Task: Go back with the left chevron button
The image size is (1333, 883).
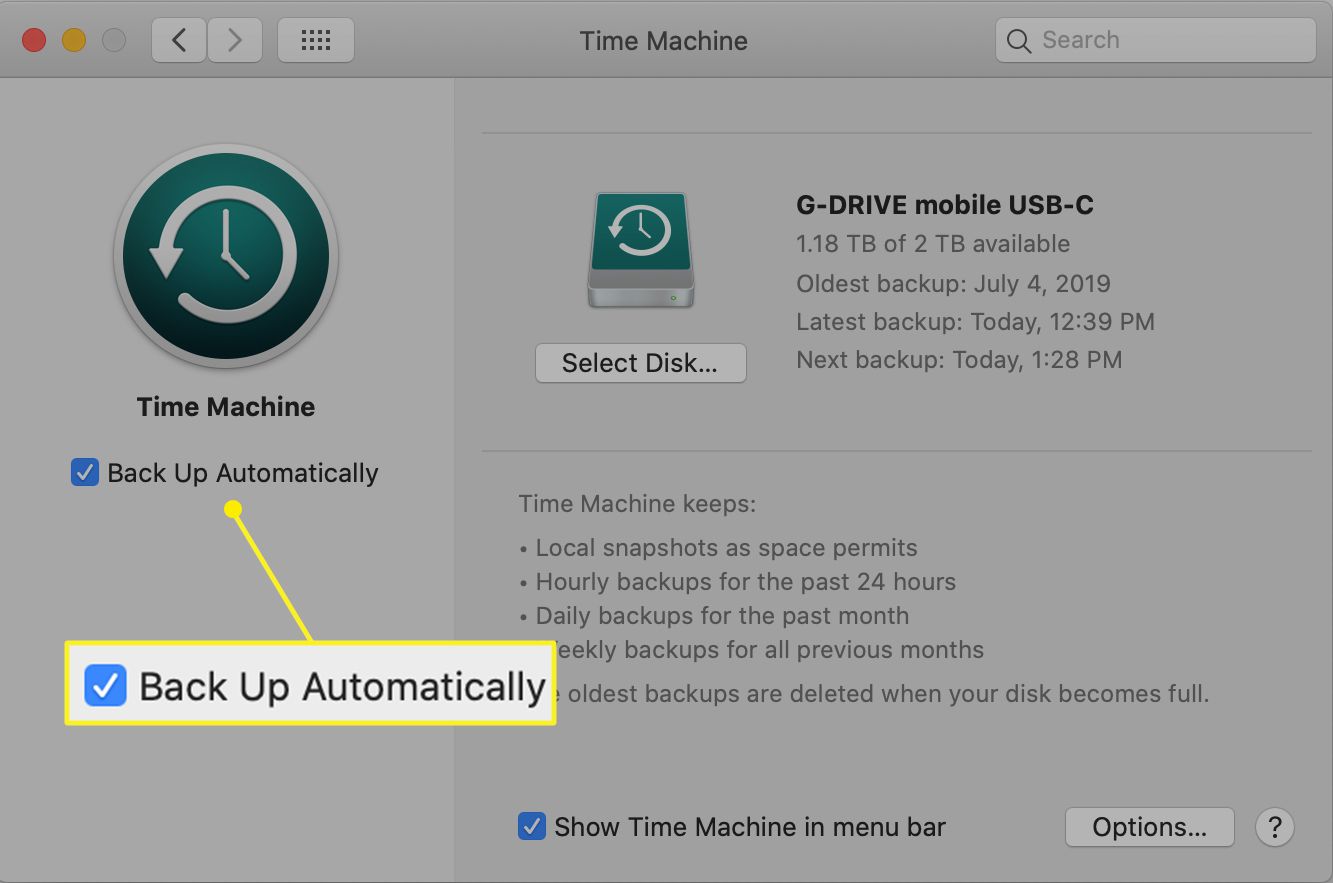Action: (180, 40)
